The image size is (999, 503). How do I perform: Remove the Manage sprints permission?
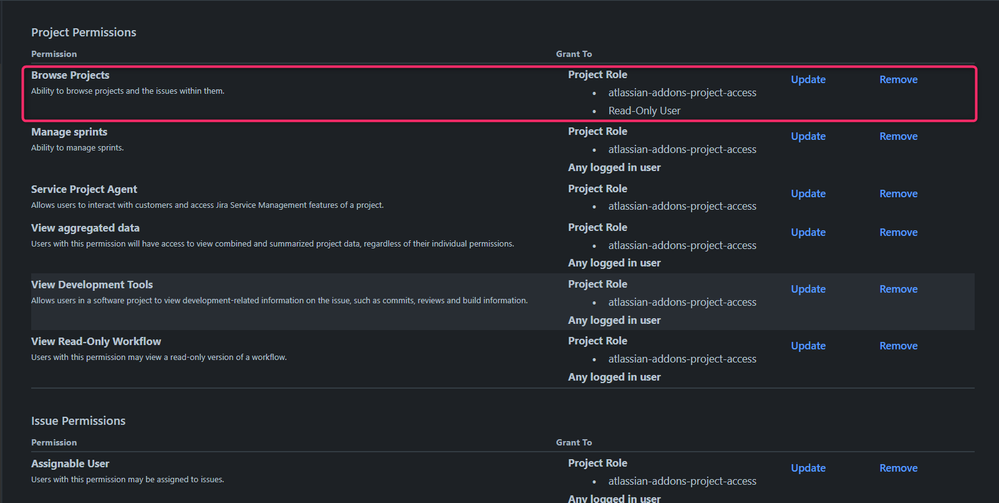pos(898,136)
